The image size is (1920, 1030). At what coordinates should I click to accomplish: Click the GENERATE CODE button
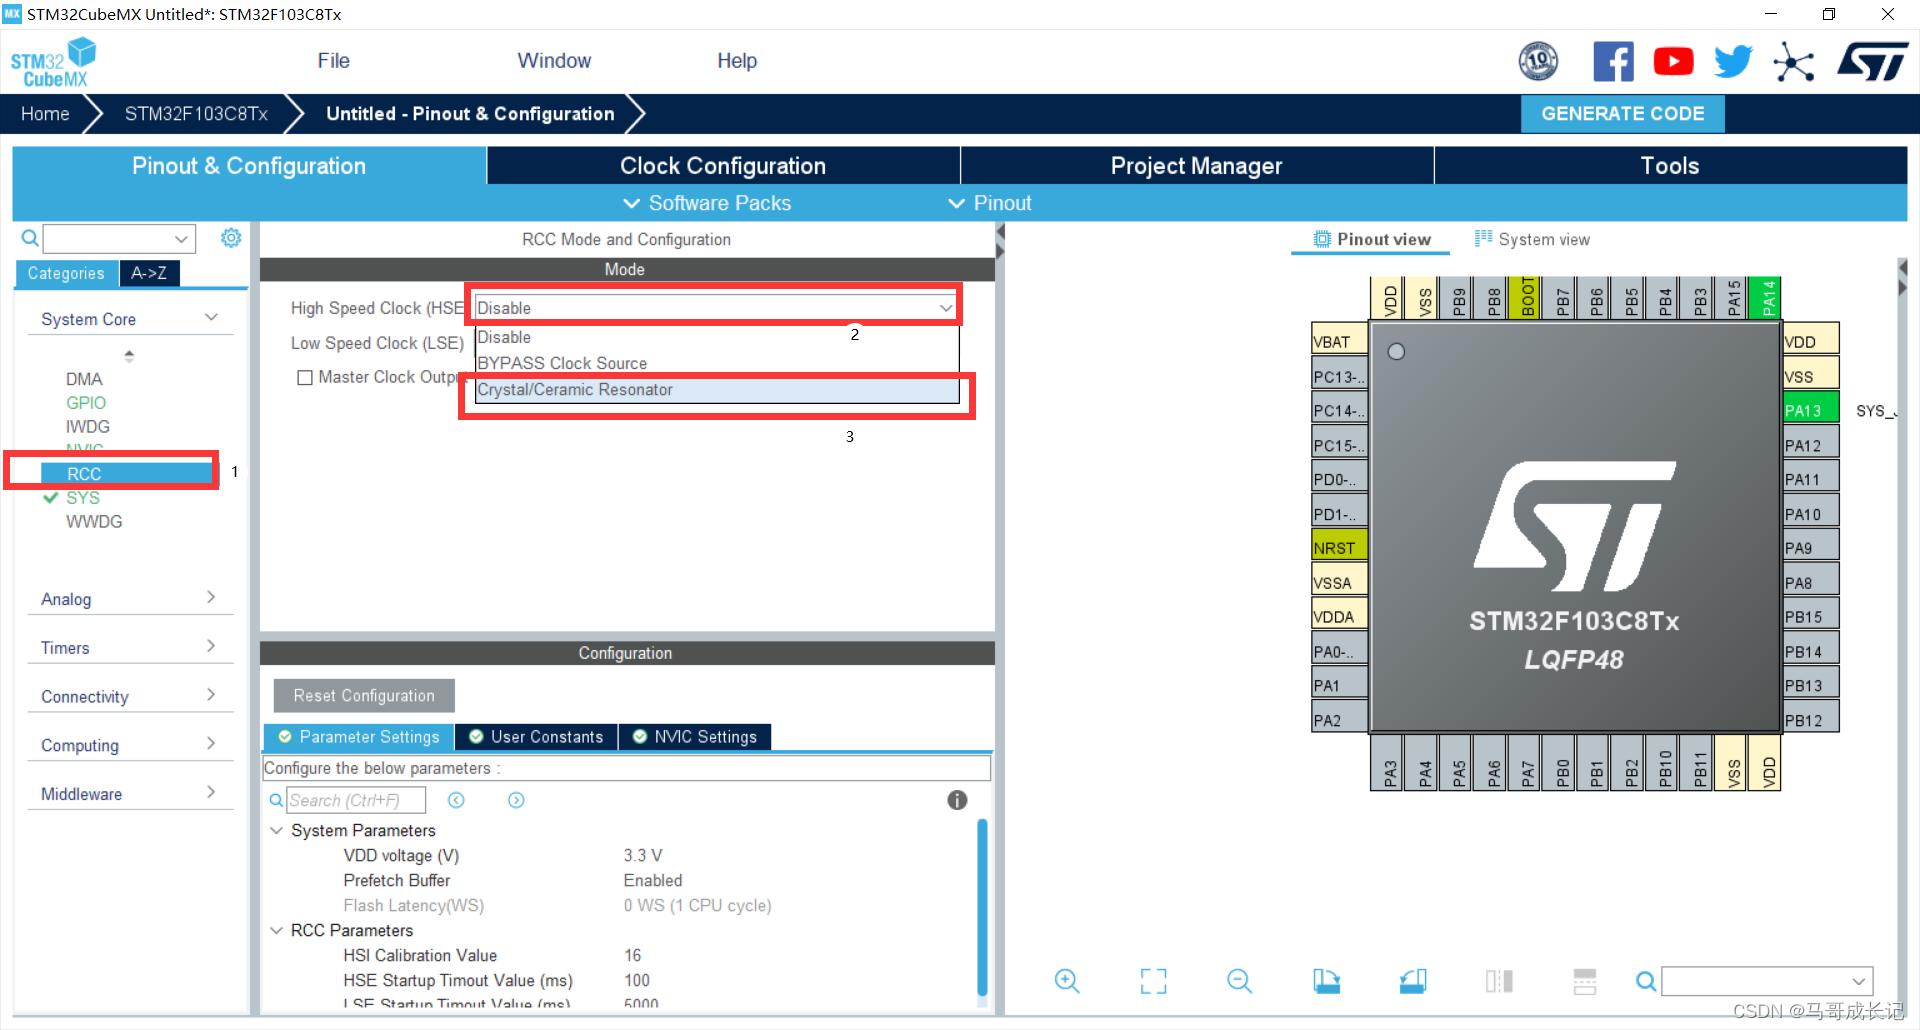(1623, 114)
